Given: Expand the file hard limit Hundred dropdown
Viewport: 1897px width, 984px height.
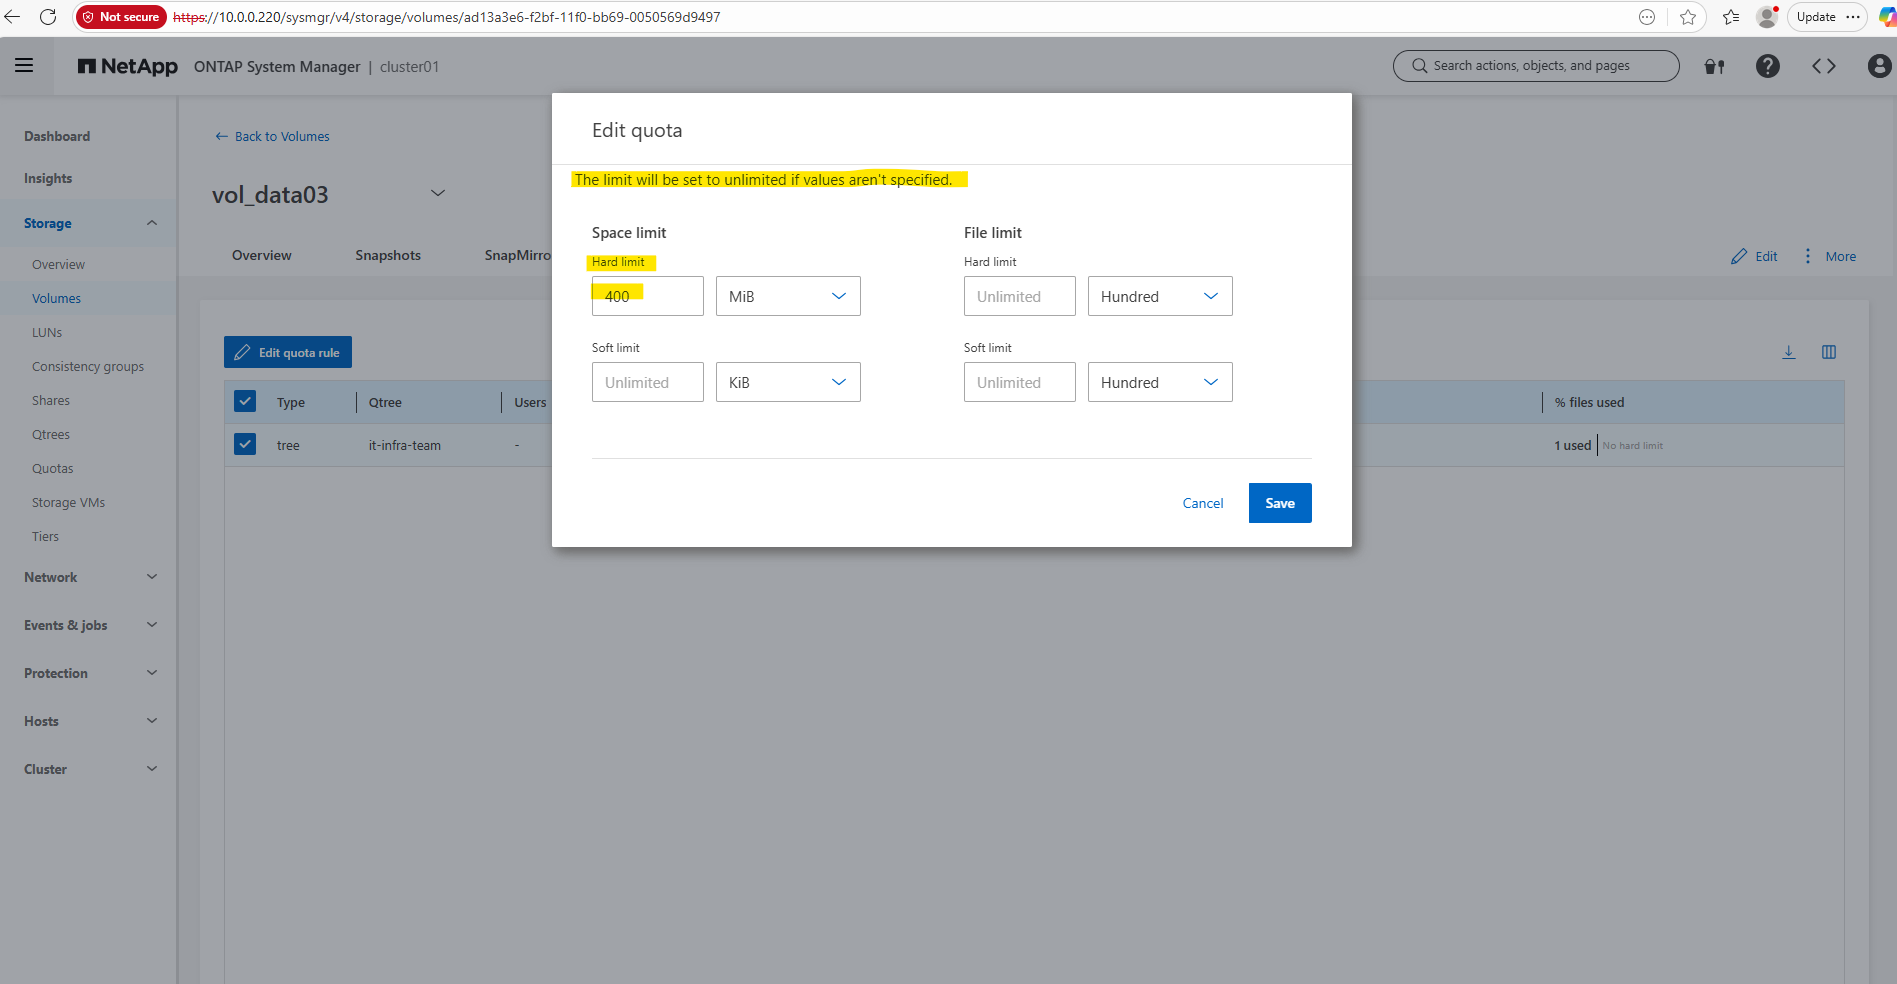Looking at the screenshot, I should click(1159, 296).
